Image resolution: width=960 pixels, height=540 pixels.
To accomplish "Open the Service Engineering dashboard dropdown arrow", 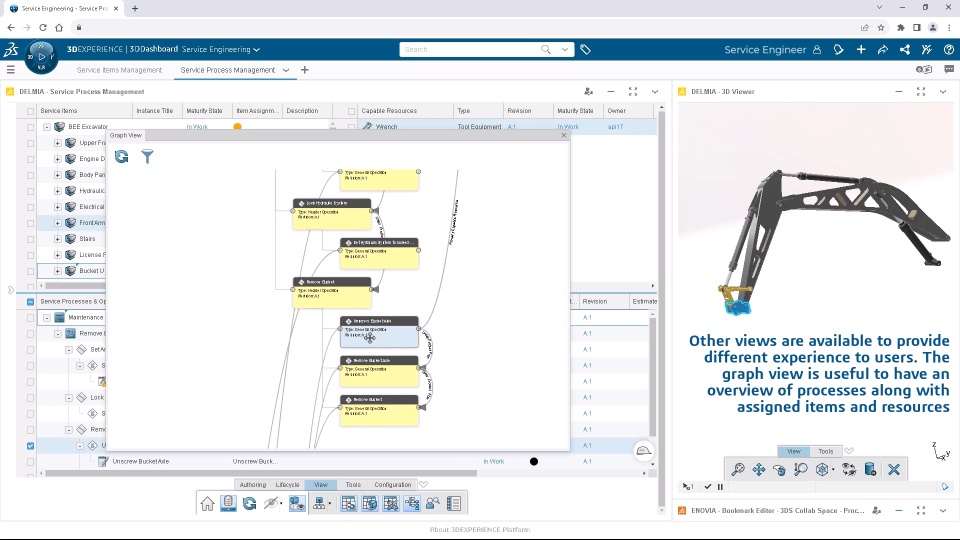I will [x=257, y=50].
